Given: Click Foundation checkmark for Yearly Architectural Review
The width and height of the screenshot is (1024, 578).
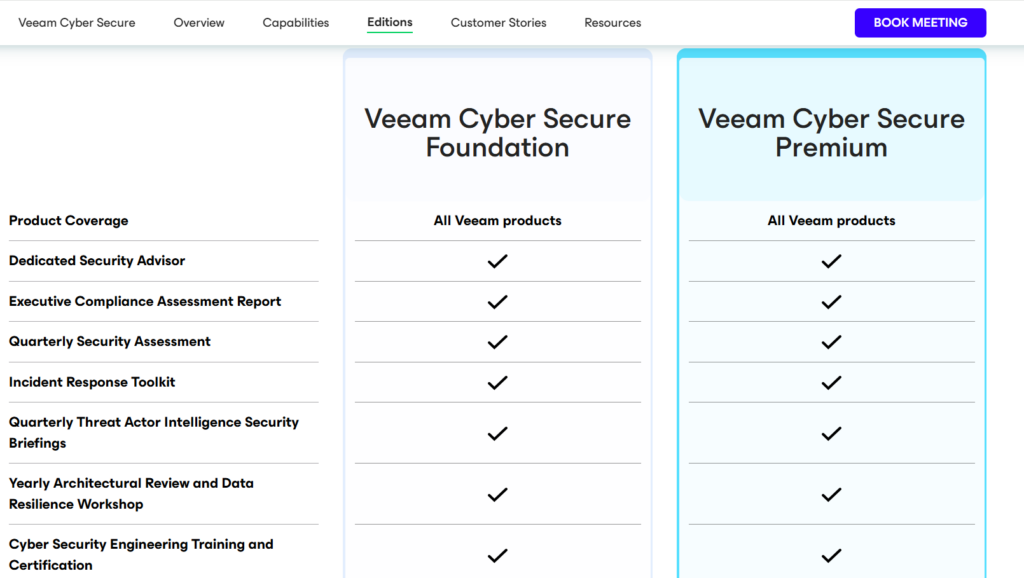Looking at the screenshot, I should click(x=498, y=495).
